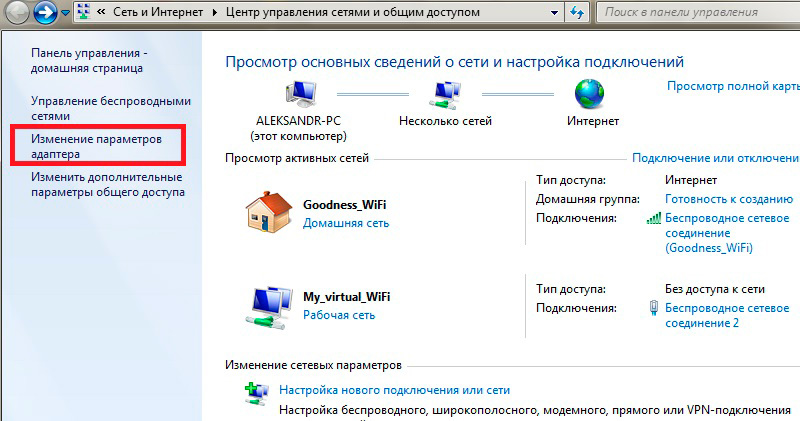Image resolution: width=800 pixels, height=421 pixels.
Task: Click the ALEKSANDR-PC computer icon
Action: (x=300, y=94)
